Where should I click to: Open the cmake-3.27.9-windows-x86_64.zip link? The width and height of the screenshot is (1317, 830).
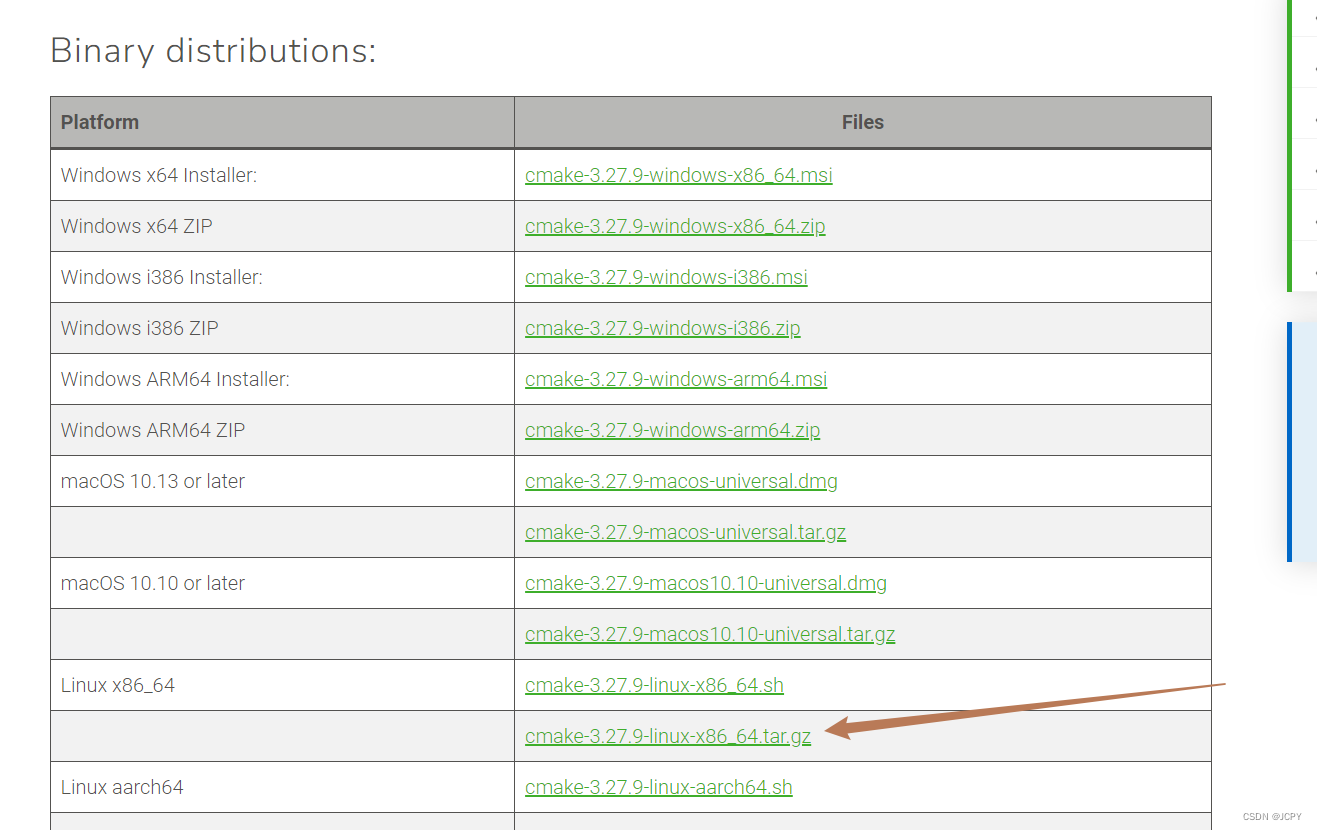(x=675, y=226)
